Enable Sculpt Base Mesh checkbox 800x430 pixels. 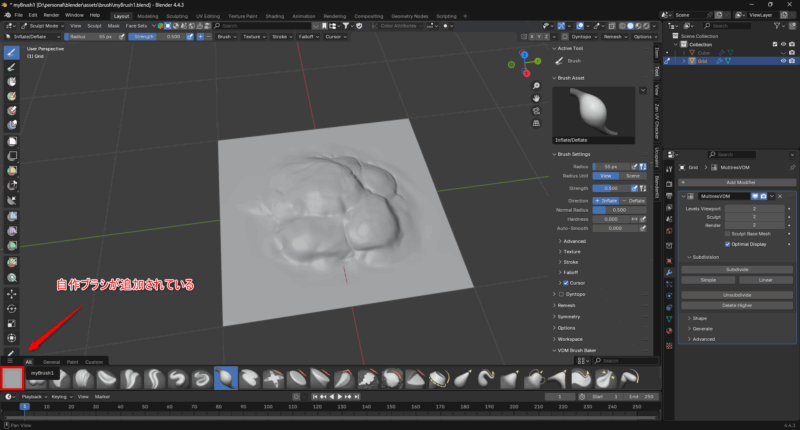click(728, 234)
